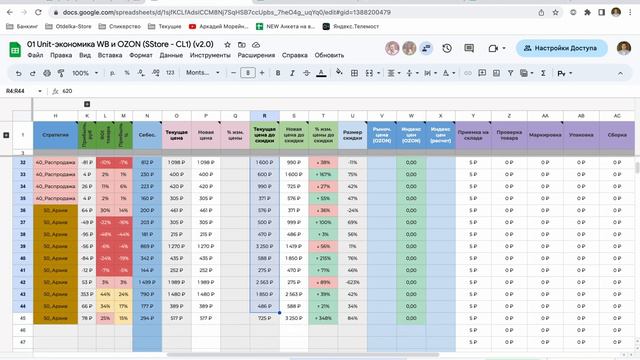640x360 pixels.
Task: Increase font size with plus button
Action: [x=262, y=73]
